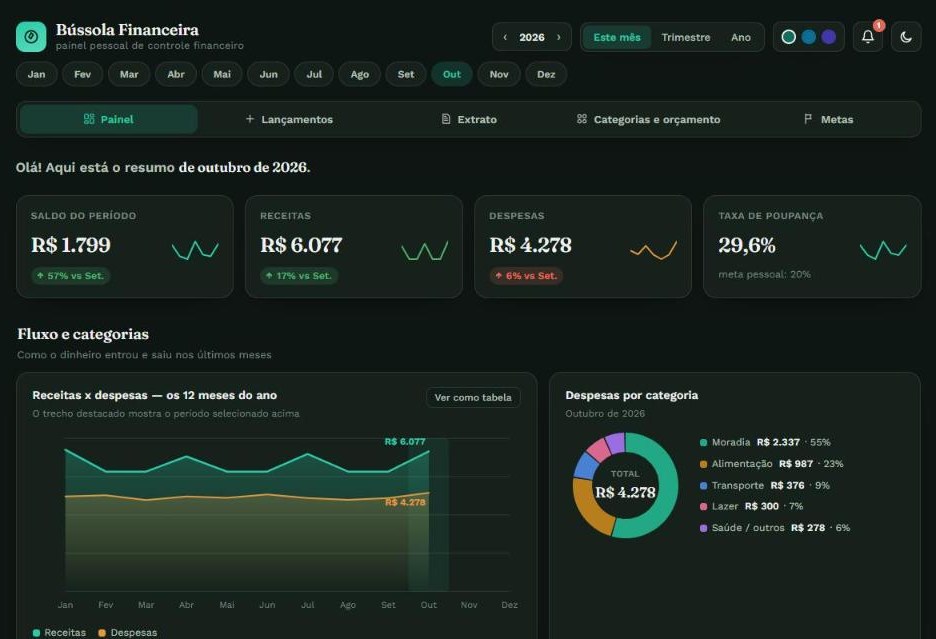
Task: Select month Jun chip
Action: tap(269, 74)
